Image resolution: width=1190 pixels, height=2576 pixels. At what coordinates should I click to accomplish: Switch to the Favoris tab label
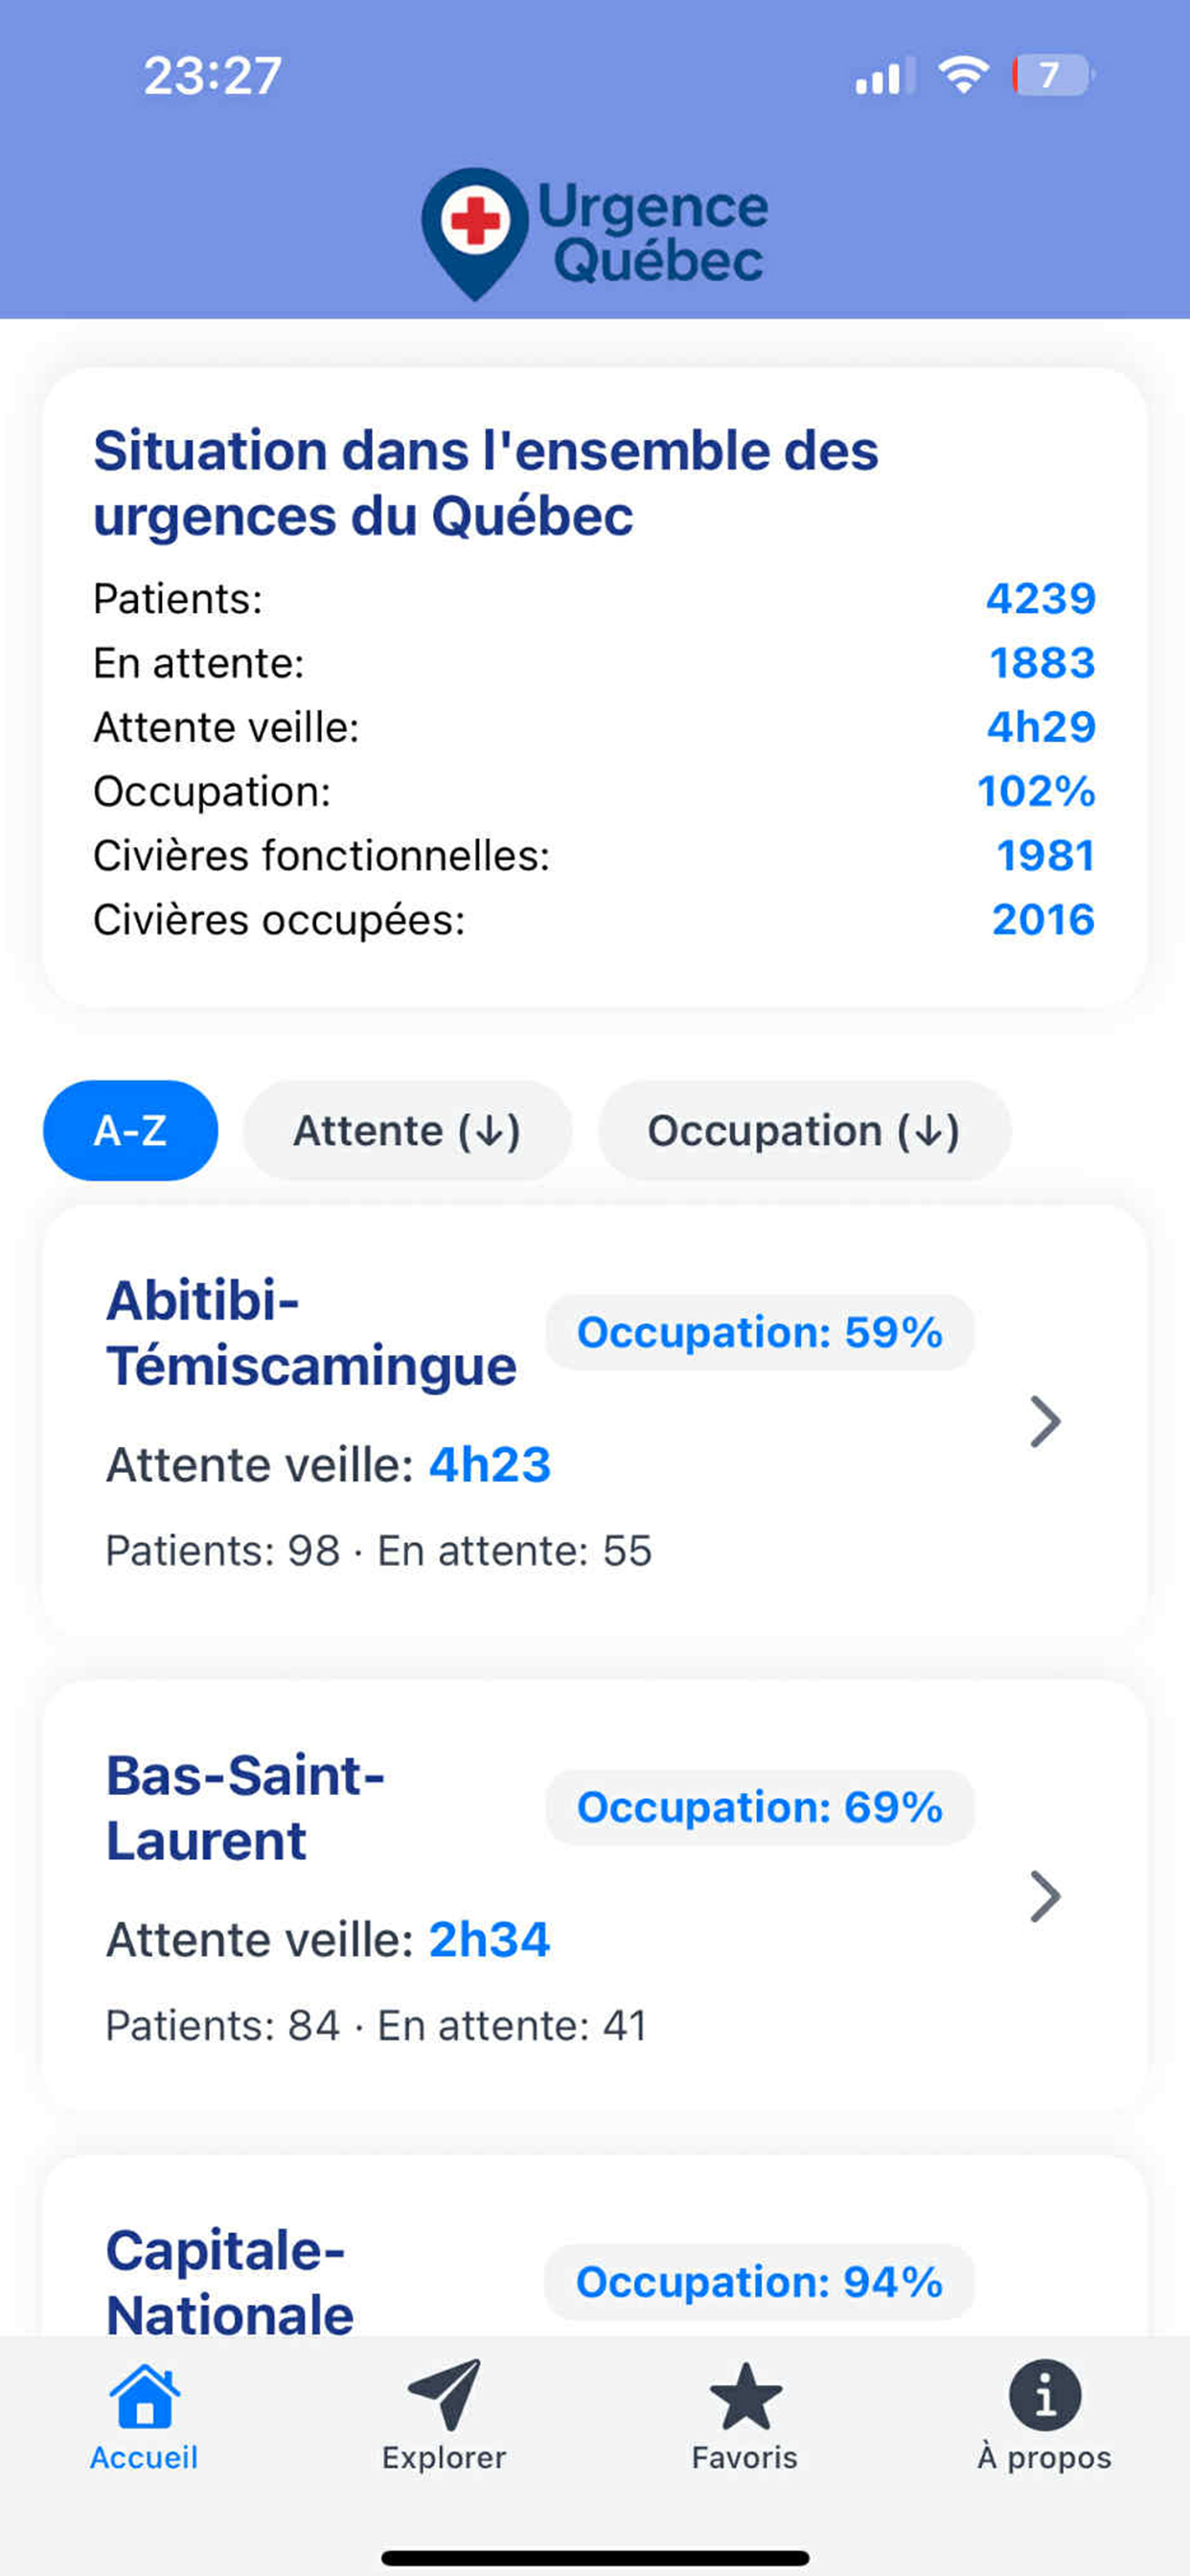click(745, 2457)
